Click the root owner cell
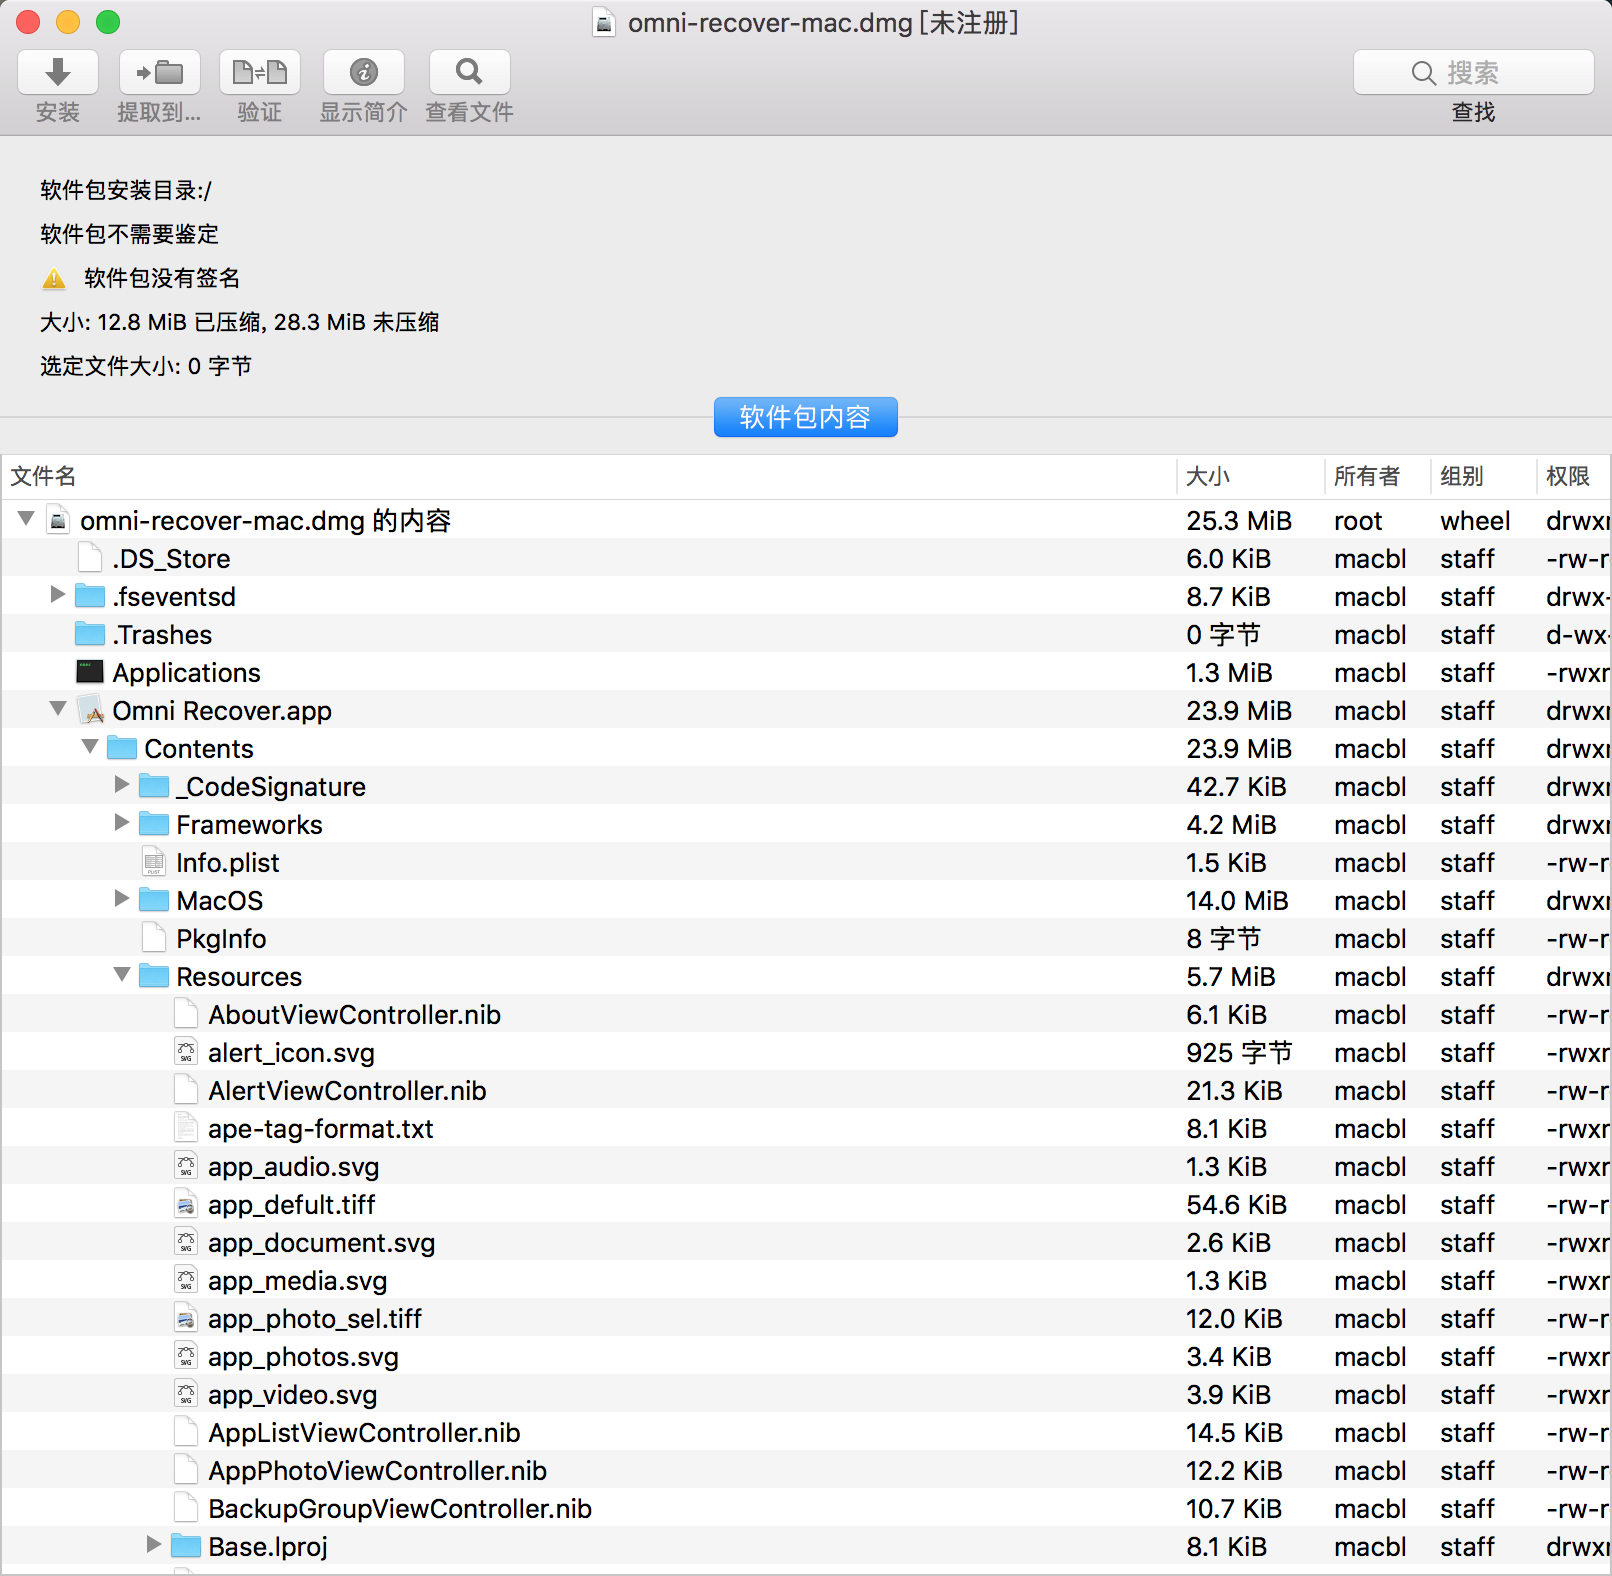Image resolution: width=1612 pixels, height=1576 pixels. click(x=1358, y=521)
